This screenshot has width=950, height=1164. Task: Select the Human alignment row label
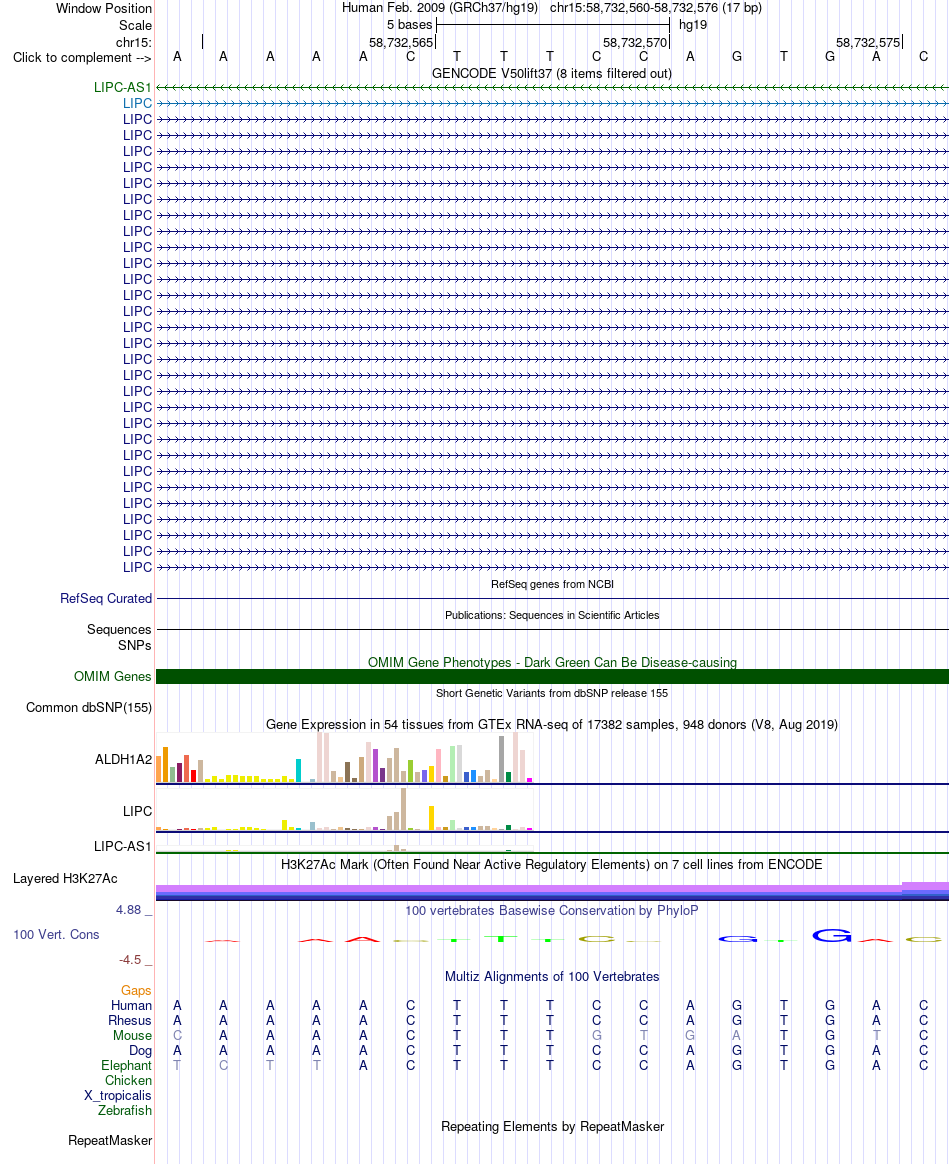[131, 1006]
